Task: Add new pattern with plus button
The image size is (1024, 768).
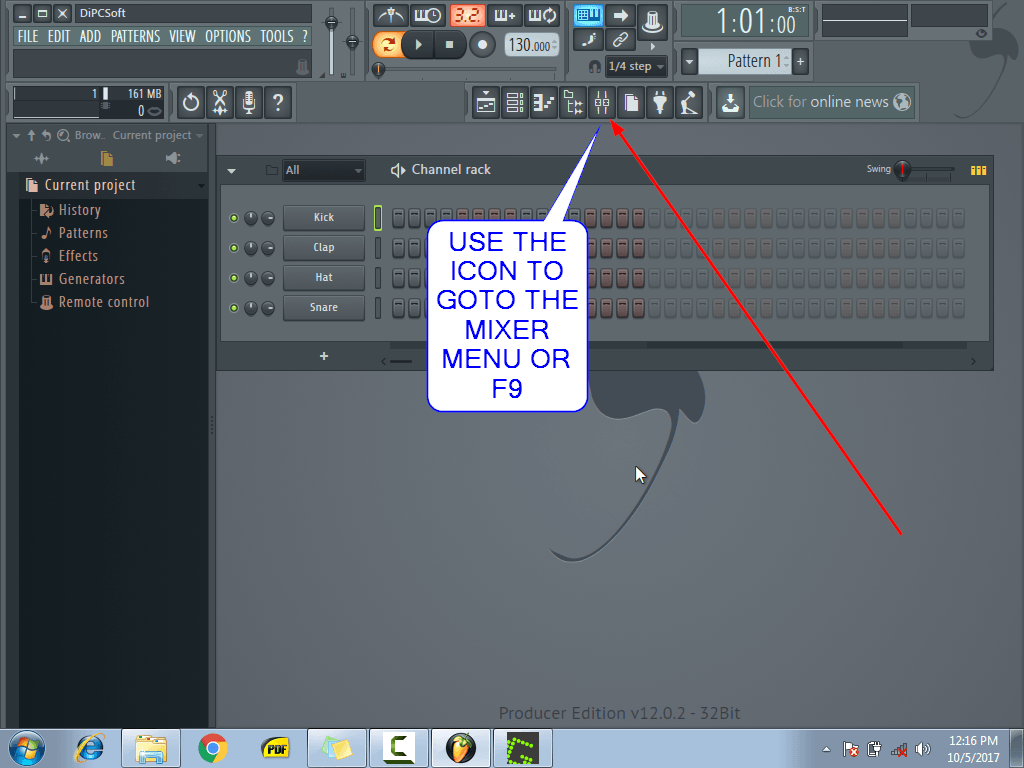Action: point(801,62)
